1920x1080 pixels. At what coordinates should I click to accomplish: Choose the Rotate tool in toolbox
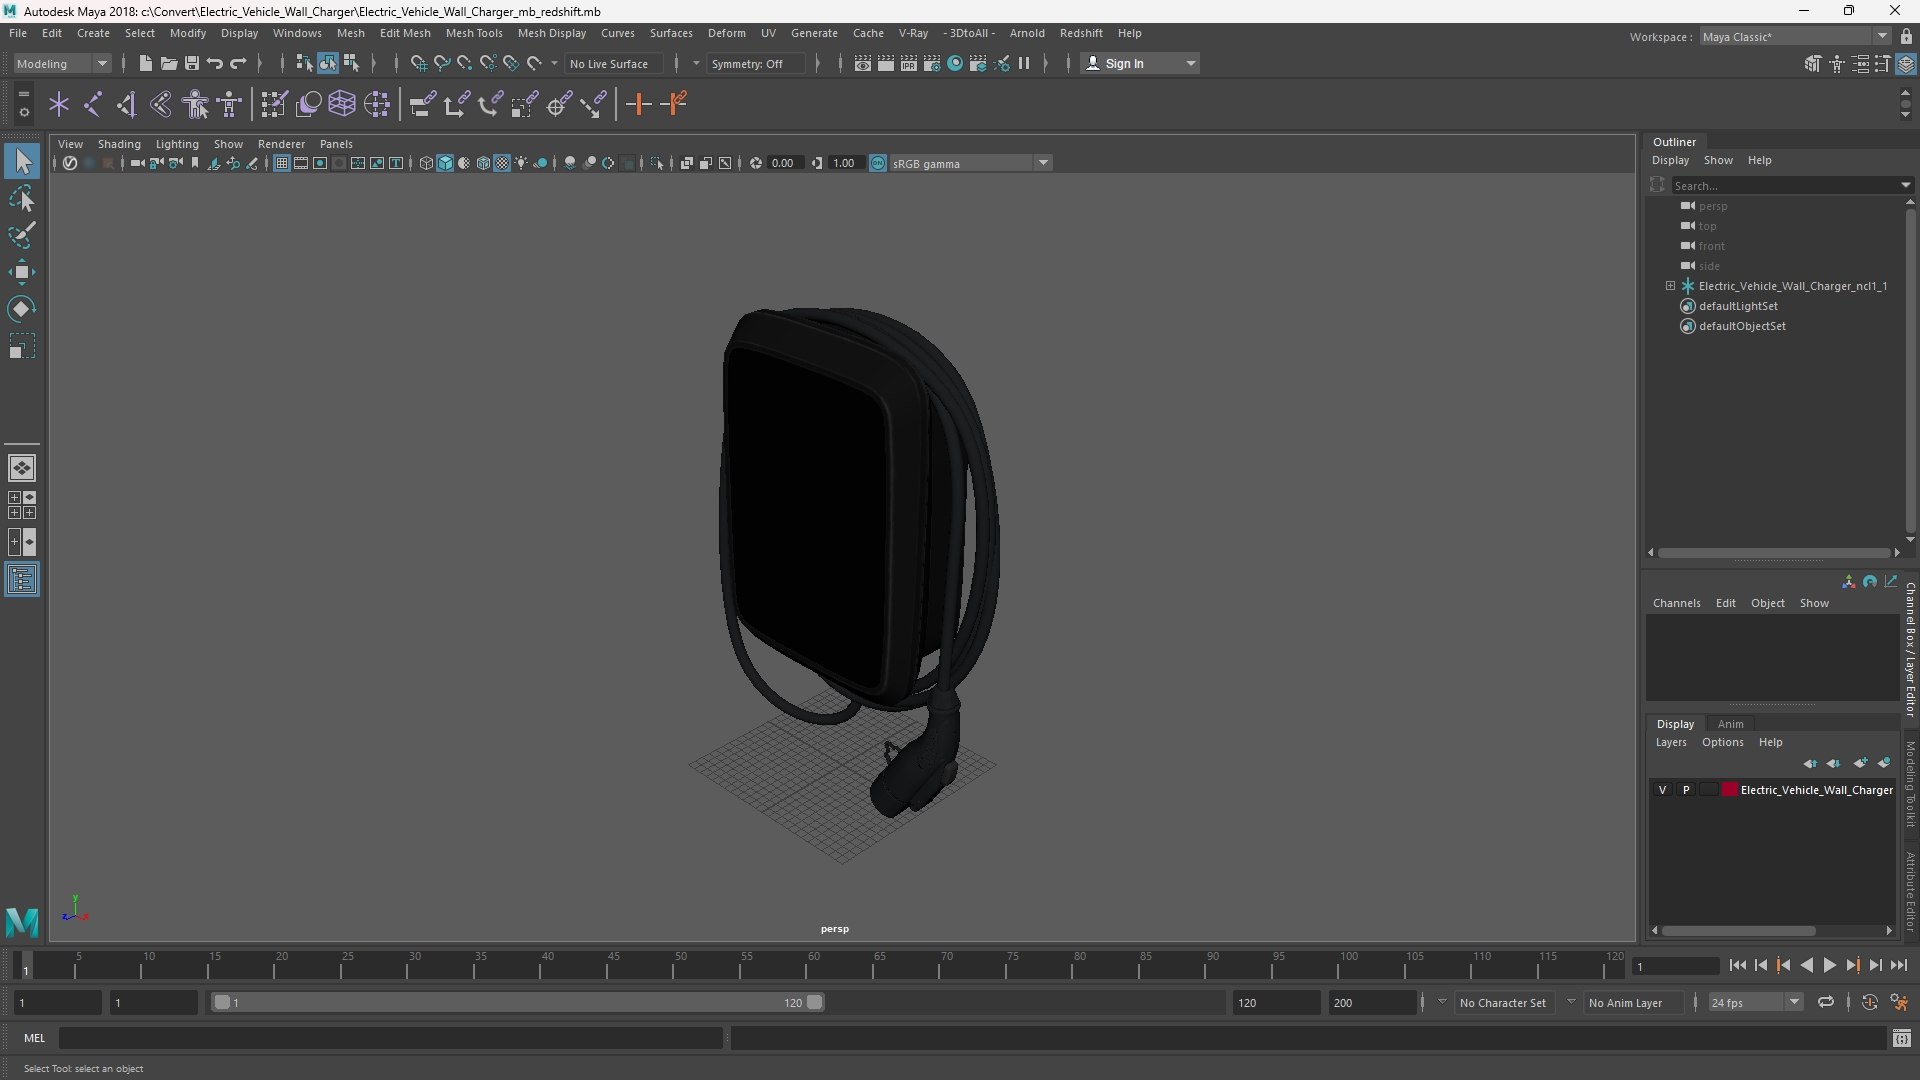click(x=22, y=309)
